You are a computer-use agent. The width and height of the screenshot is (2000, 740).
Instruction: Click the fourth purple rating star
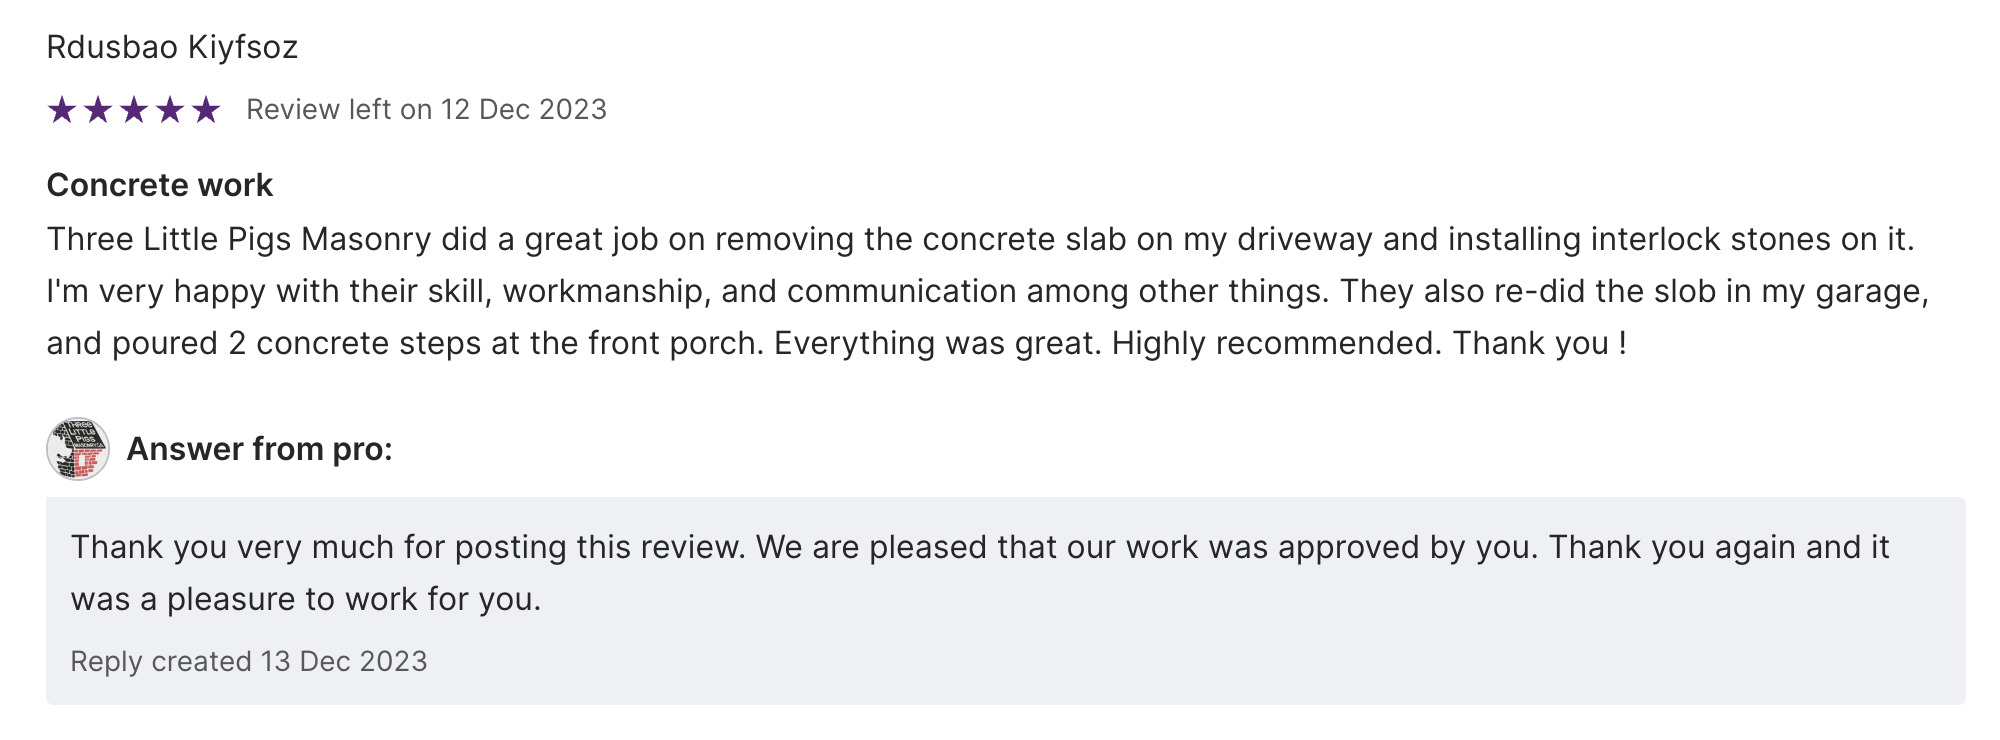pos(170,109)
